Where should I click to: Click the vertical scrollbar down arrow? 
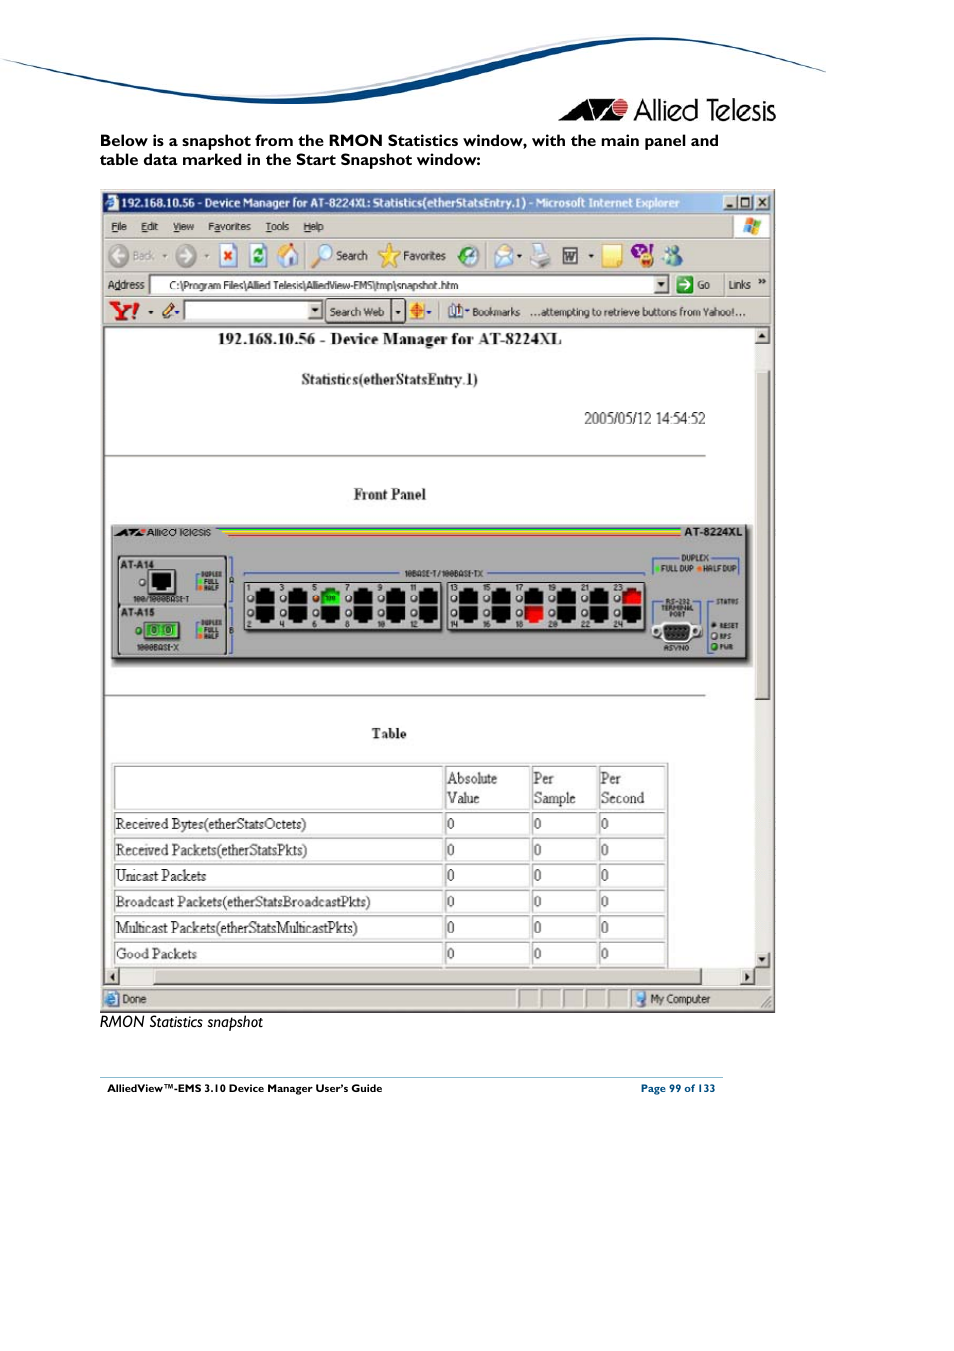tap(762, 959)
